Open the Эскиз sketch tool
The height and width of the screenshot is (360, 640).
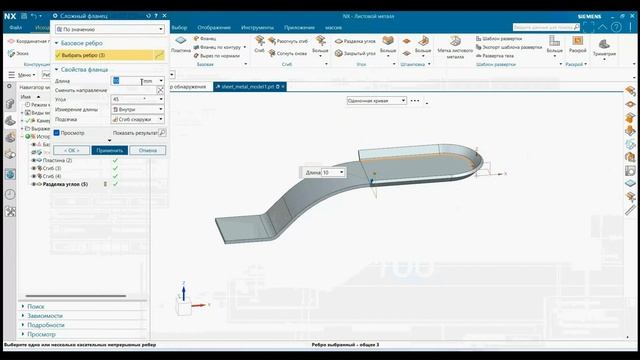(x=18, y=53)
